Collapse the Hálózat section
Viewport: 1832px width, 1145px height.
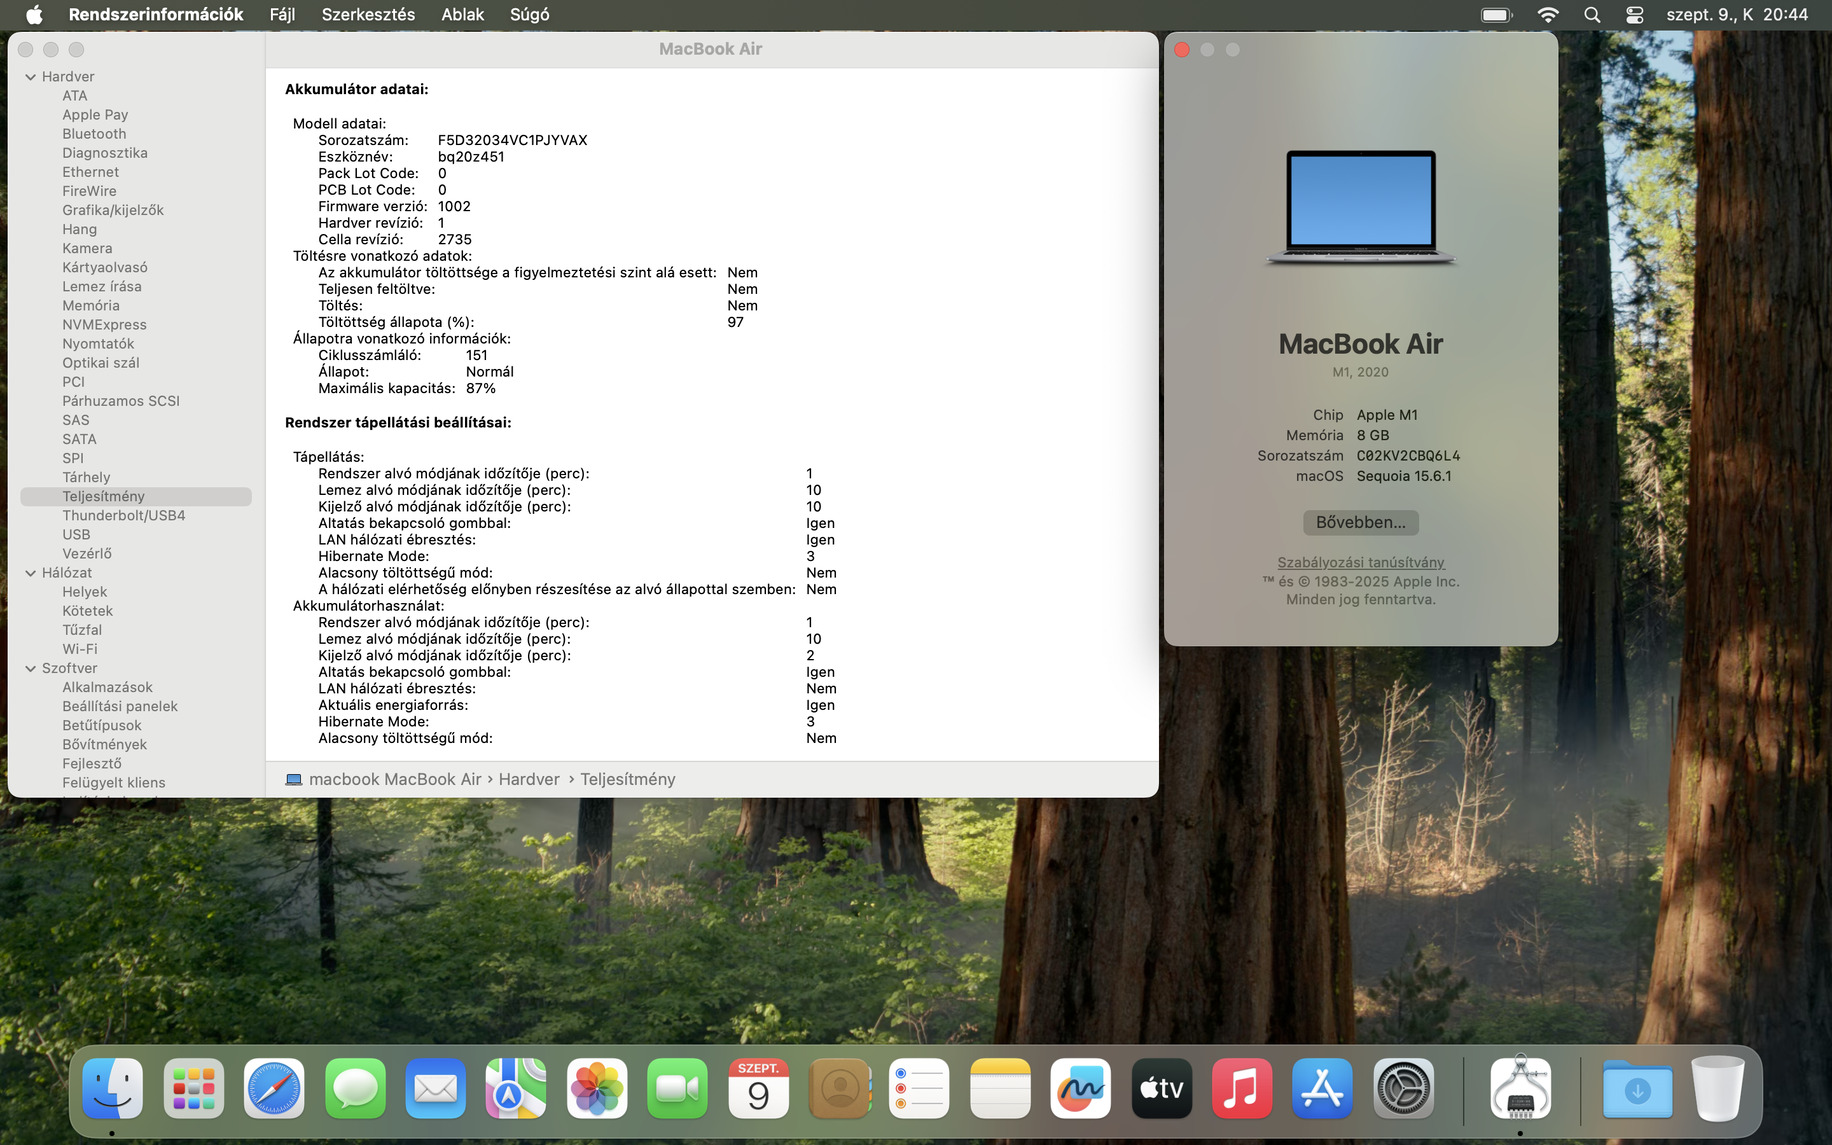point(31,573)
